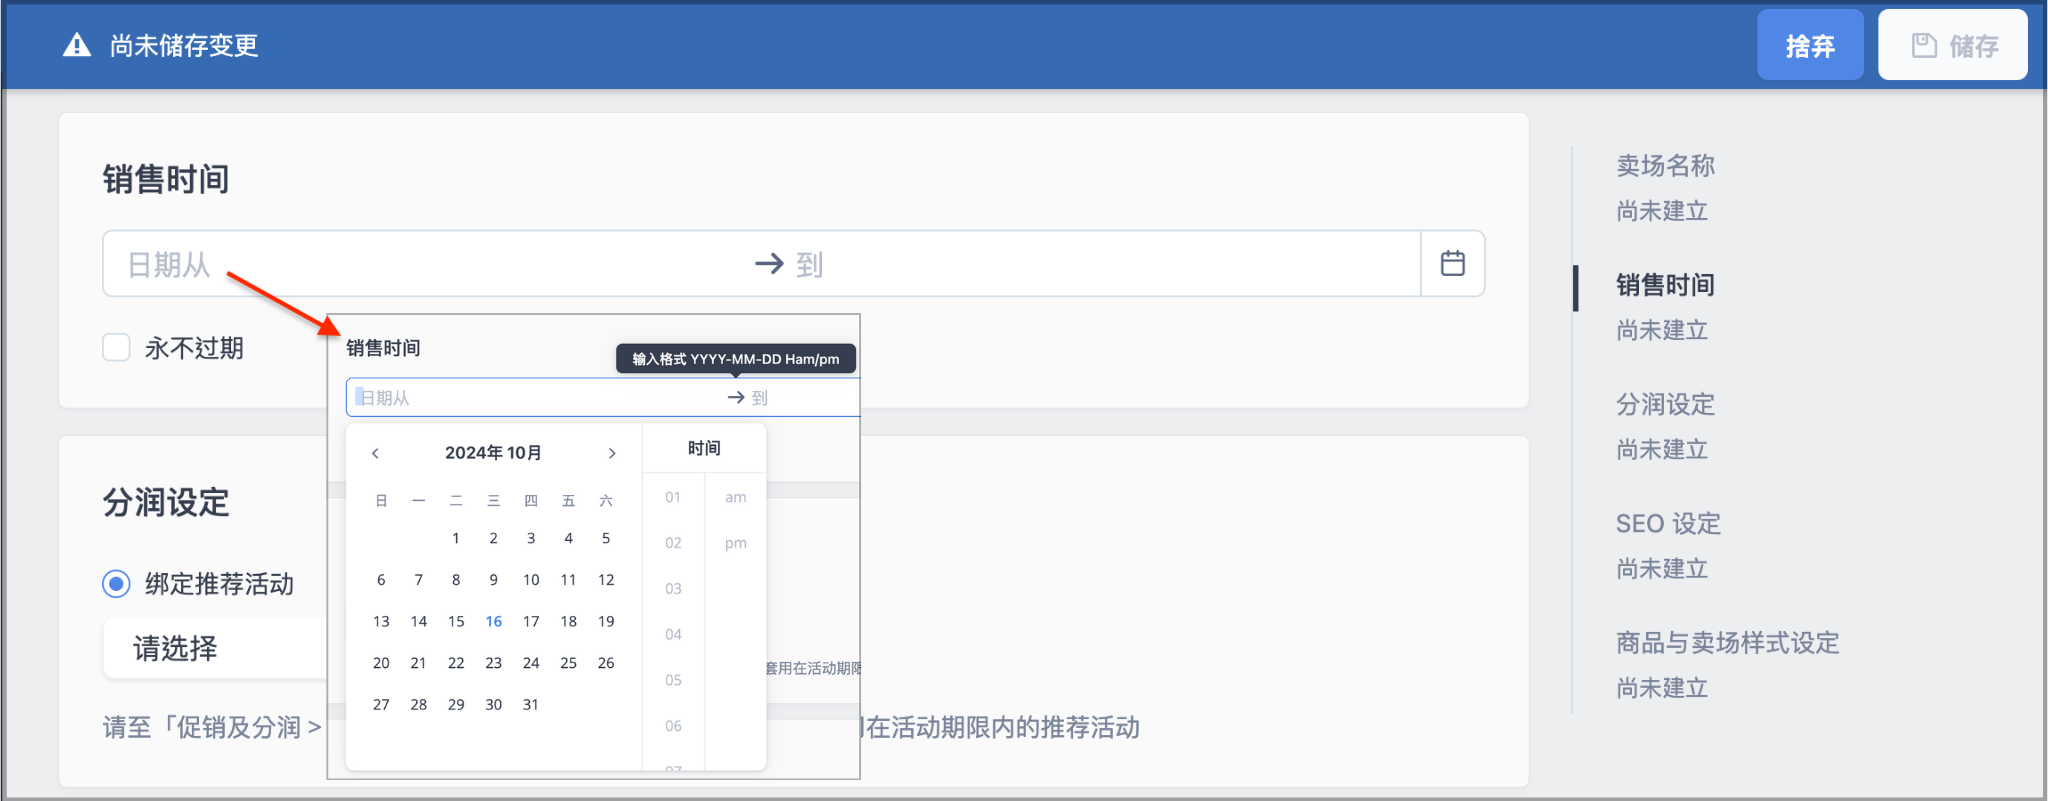The image size is (2048, 801).
Task: Select October 13 in the calendar
Action: (381, 621)
